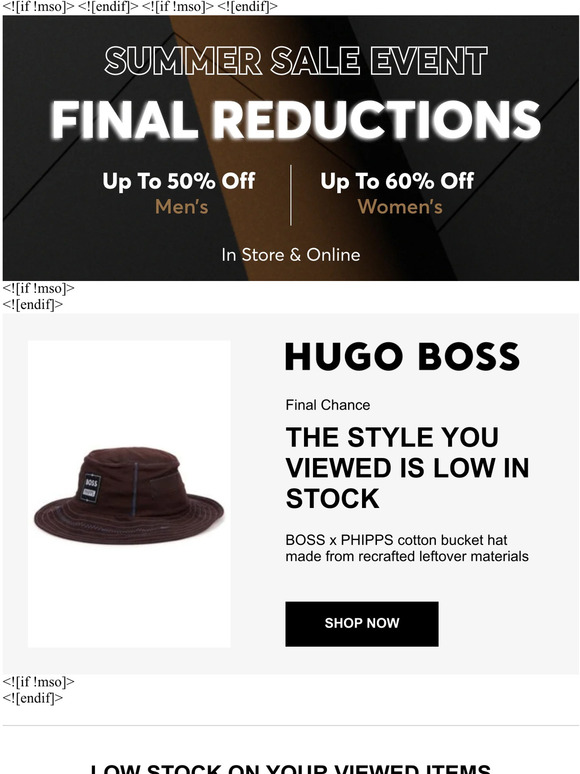Image resolution: width=580 pixels, height=774 pixels.
Task: Click the FINAL REDUCTIONS banner headline
Action: point(295,120)
